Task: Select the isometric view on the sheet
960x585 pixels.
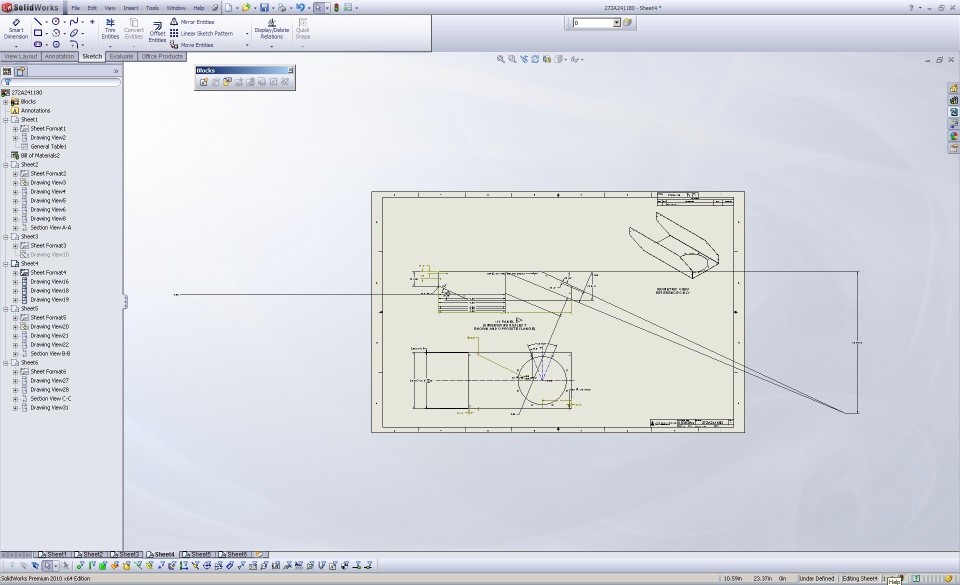Action: (x=673, y=245)
